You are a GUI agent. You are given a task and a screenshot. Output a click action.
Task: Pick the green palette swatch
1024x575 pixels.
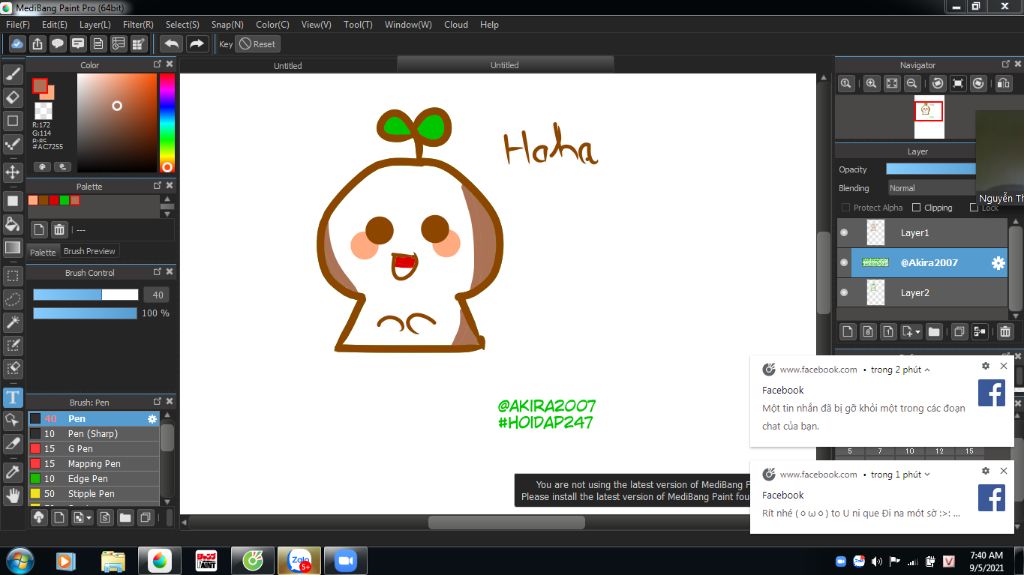[x=65, y=201]
